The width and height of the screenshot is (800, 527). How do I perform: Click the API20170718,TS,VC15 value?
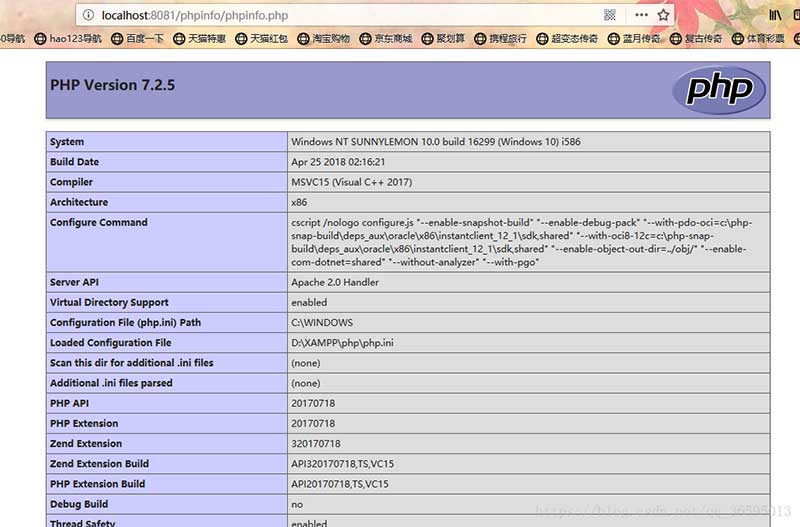point(340,484)
